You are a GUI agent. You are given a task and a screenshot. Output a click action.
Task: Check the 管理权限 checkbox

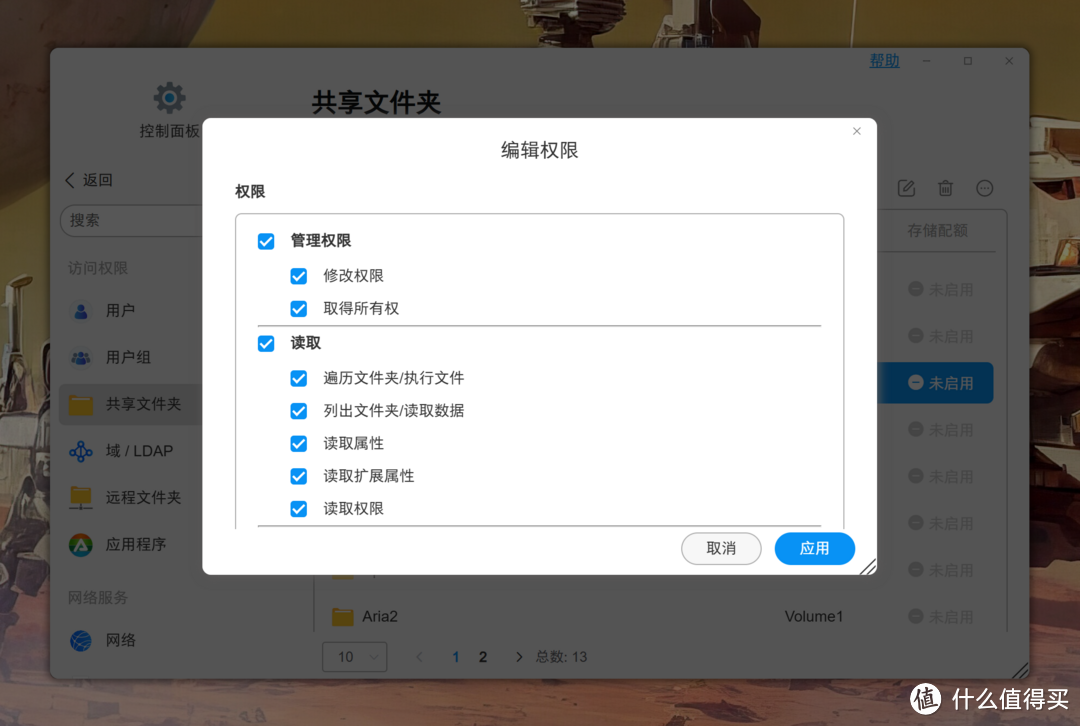click(x=266, y=241)
